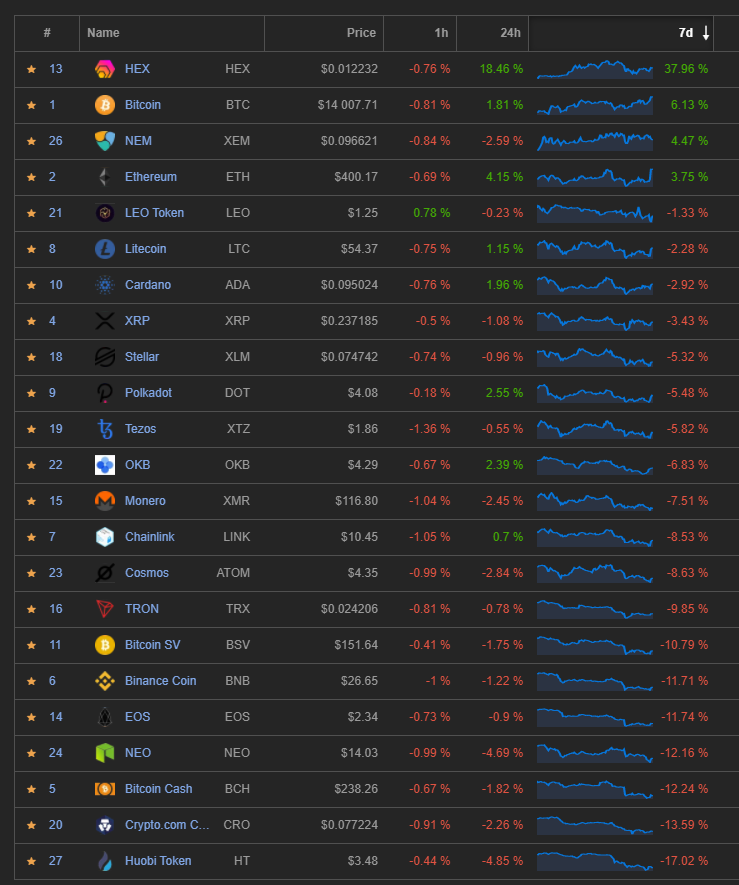The width and height of the screenshot is (739, 885).
Task: Reverse the 7d column sort arrow
Action: click(x=706, y=33)
